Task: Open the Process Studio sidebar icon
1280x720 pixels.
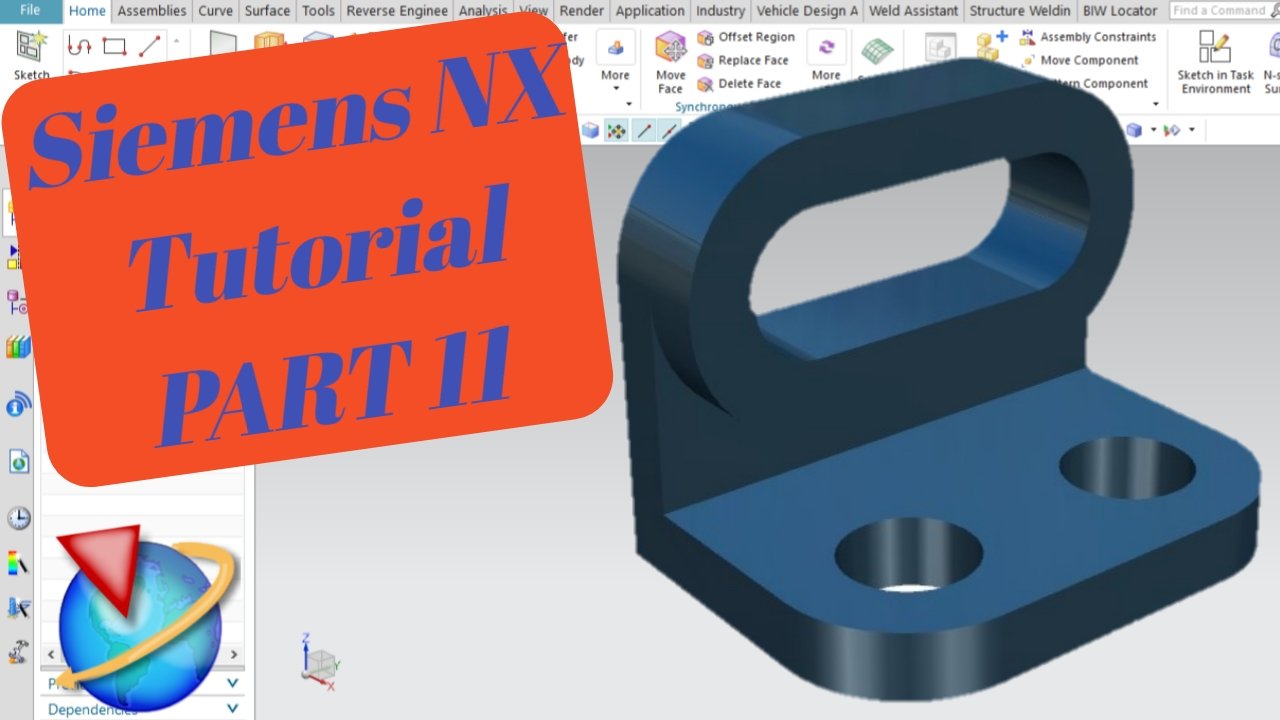Action: [x=18, y=607]
